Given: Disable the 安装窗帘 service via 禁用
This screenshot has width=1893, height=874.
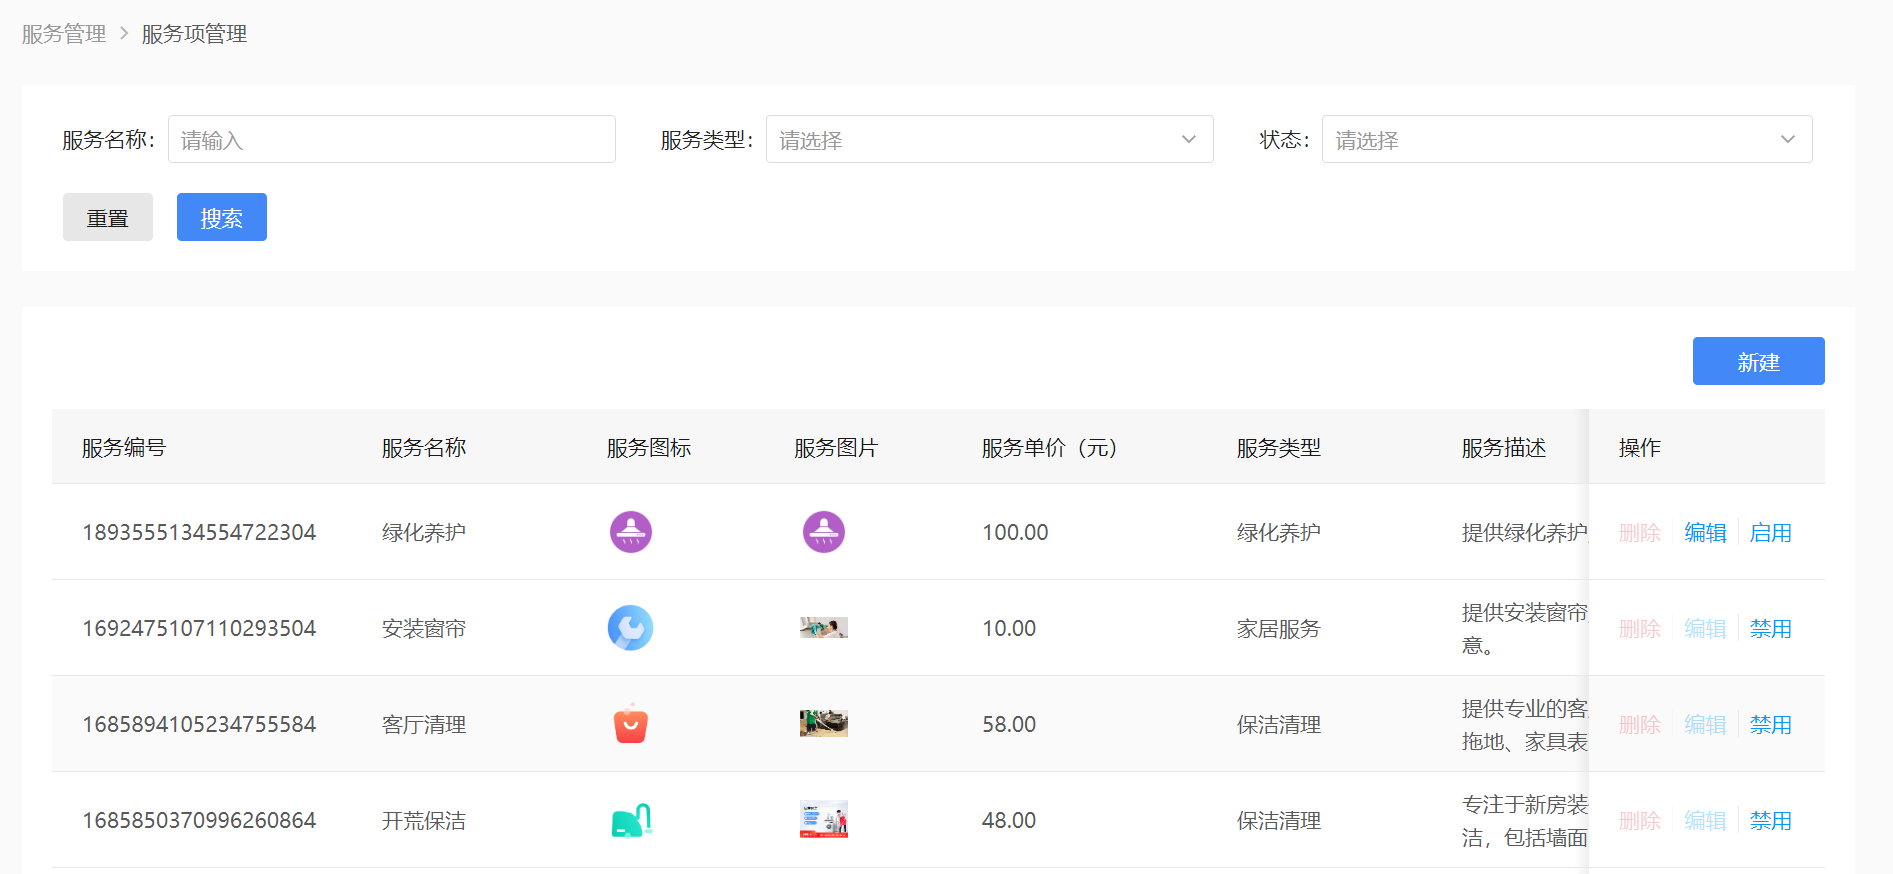Looking at the screenshot, I should click(x=1770, y=629).
